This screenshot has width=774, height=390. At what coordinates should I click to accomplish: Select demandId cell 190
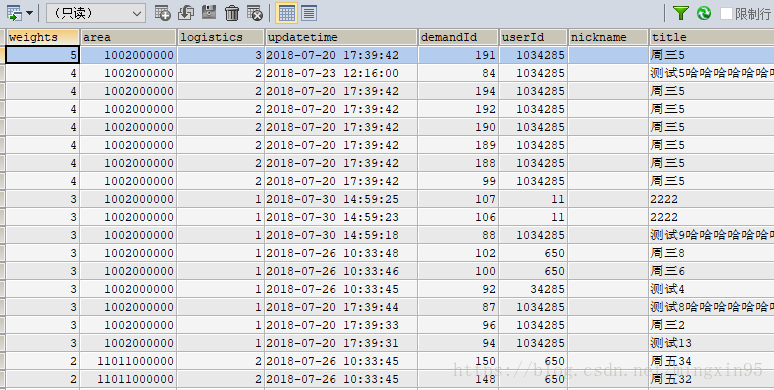458,127
